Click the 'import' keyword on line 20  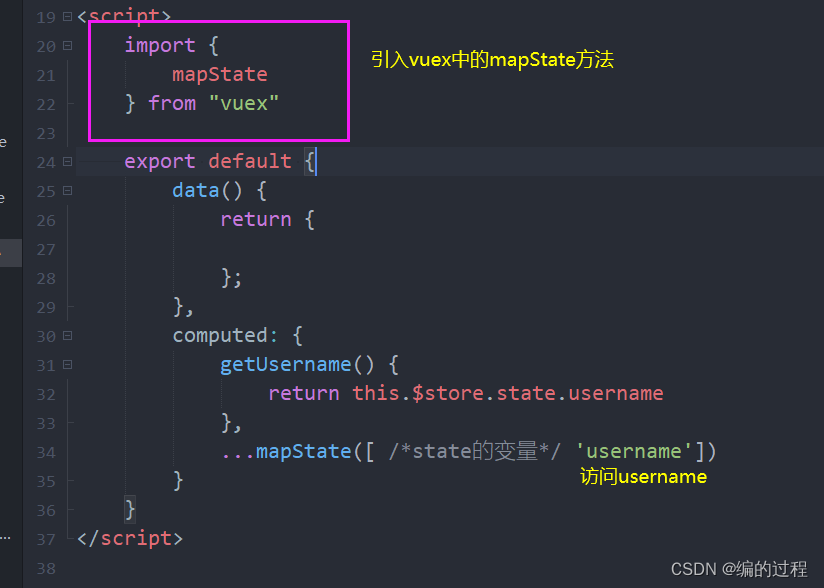click(160, 45)
